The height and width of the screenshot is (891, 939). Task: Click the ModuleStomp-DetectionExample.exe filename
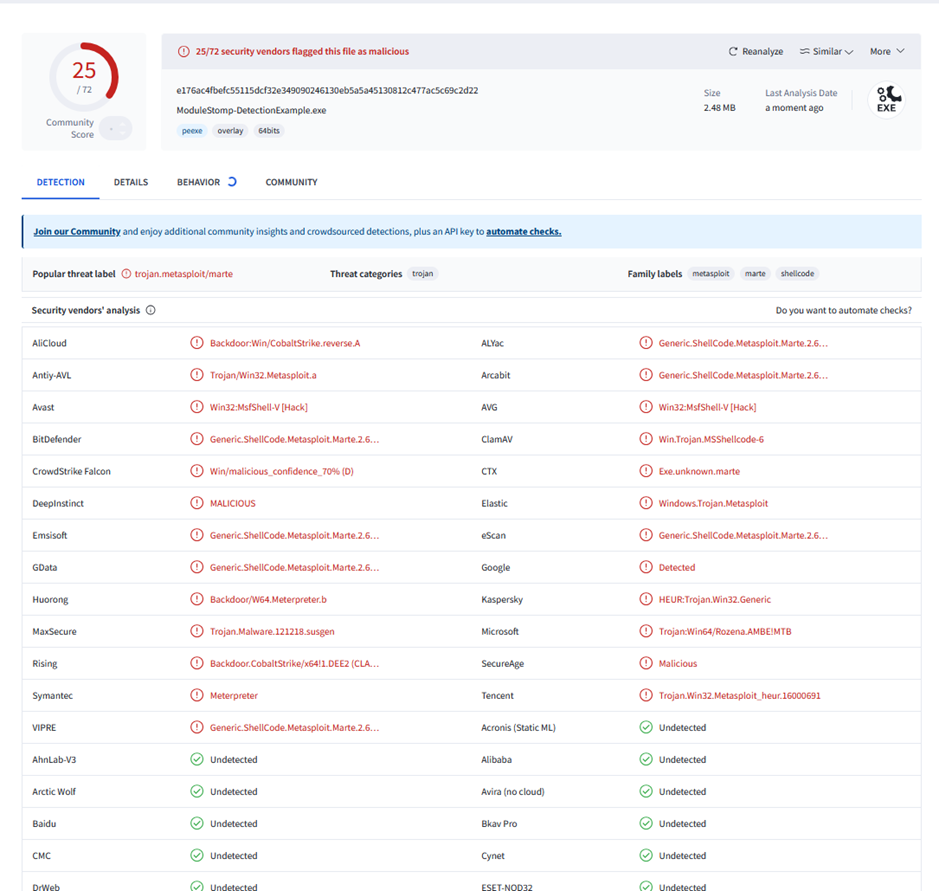pos(252,110)
